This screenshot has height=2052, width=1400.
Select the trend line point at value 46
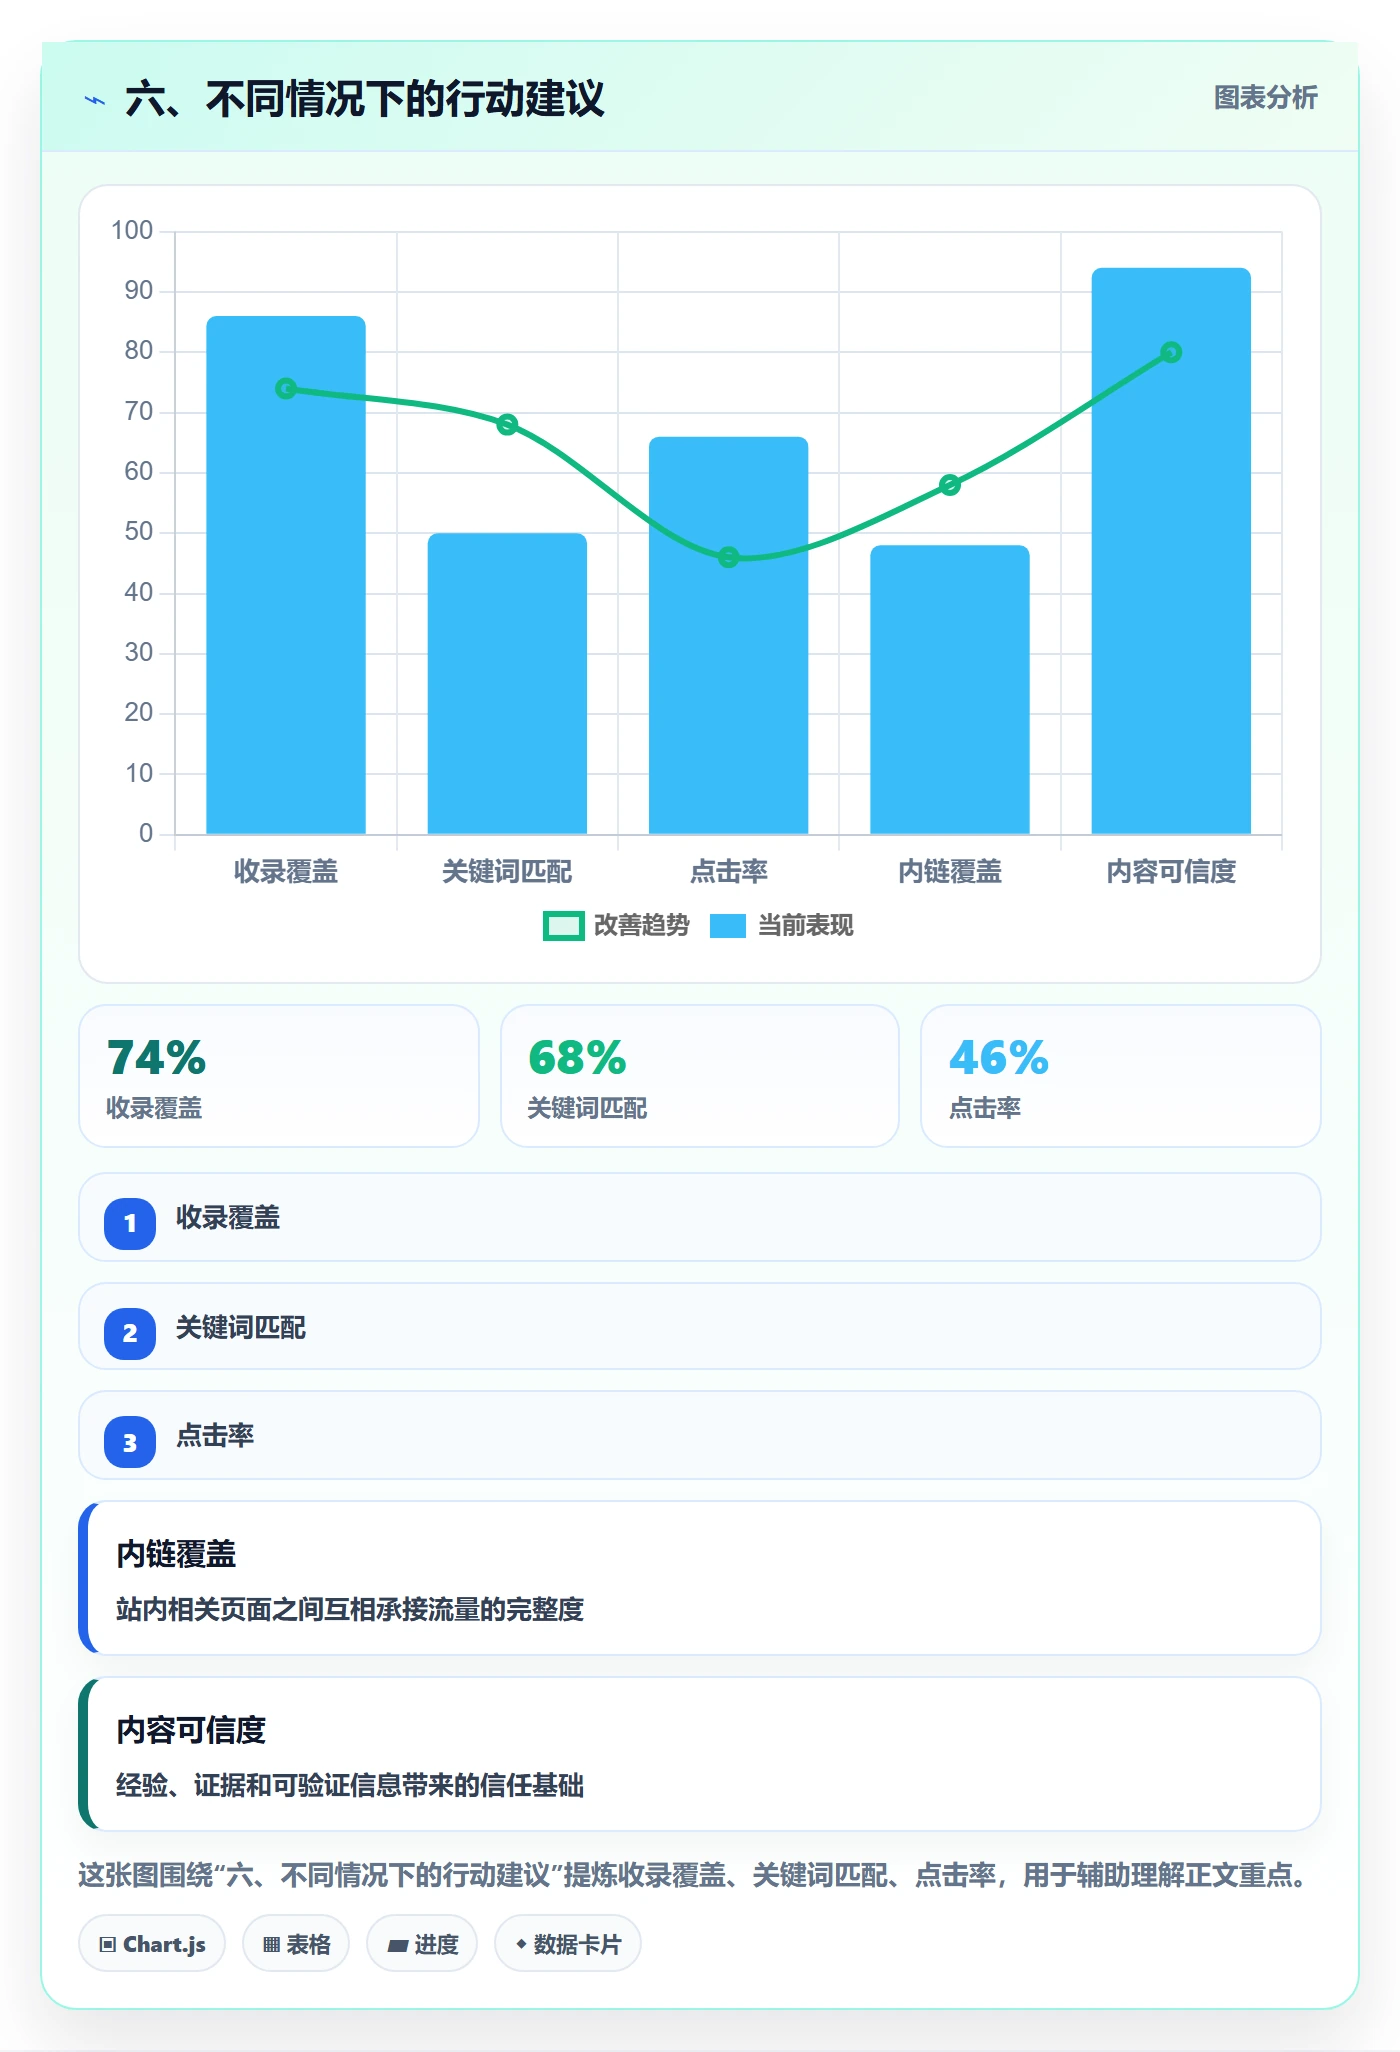point(728,557)
